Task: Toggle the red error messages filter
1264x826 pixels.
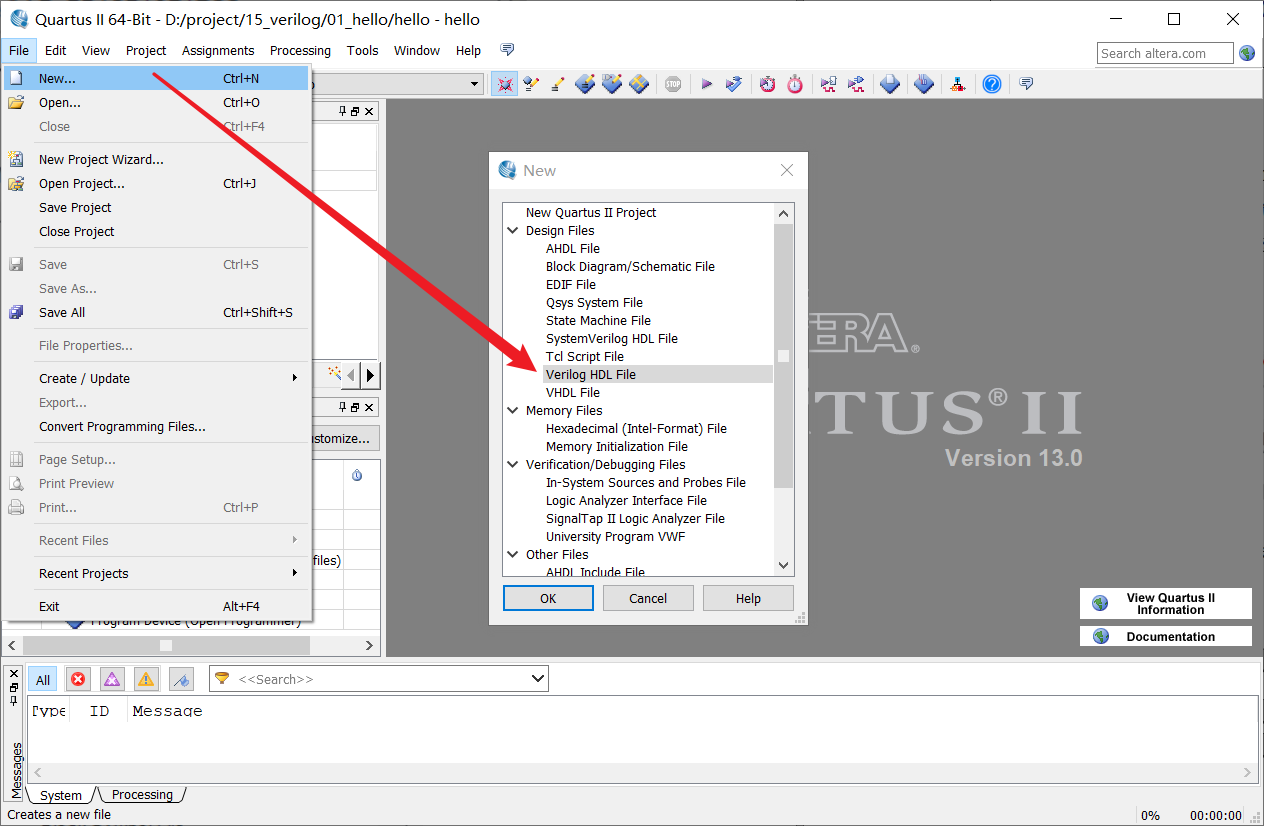Action: tap(78, 679)
